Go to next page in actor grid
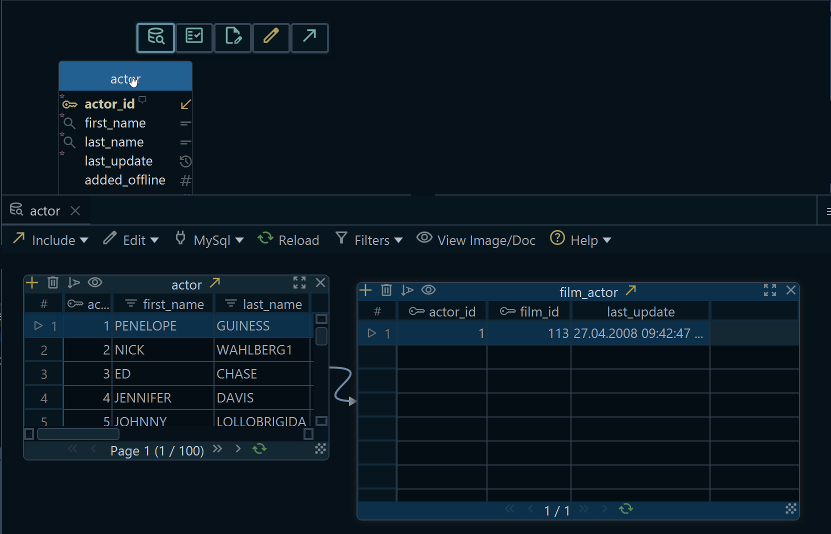This screenshot has width=831, height=534. 238,449
